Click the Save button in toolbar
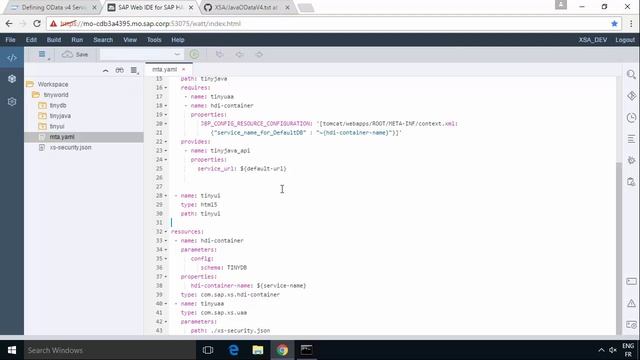Viewport: 640px width, 360px height. tap(75, 54)
